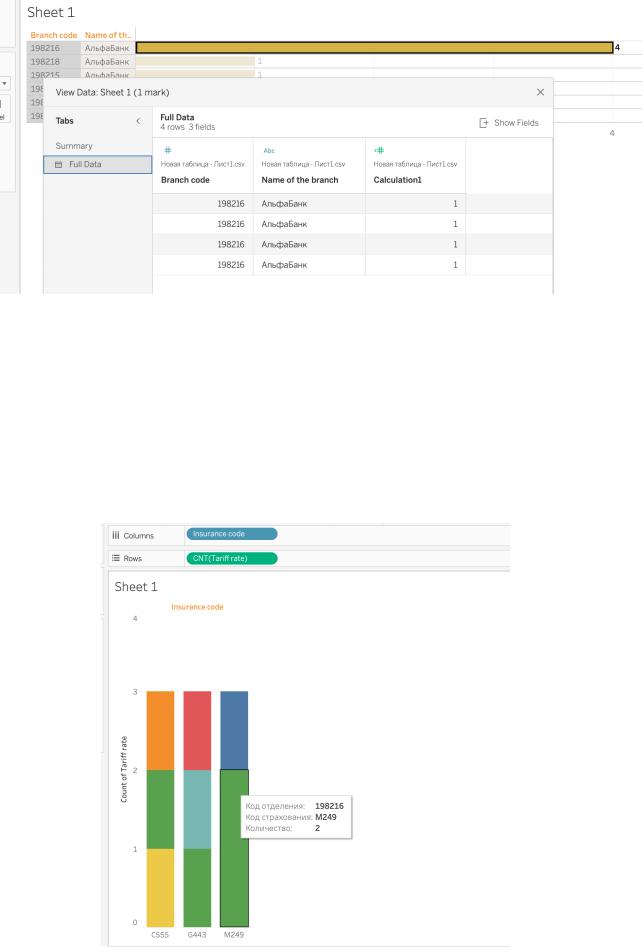Collapse the Tabs pane chevron
The height and width of the screenshot is (947, 642).
(138, 121)
